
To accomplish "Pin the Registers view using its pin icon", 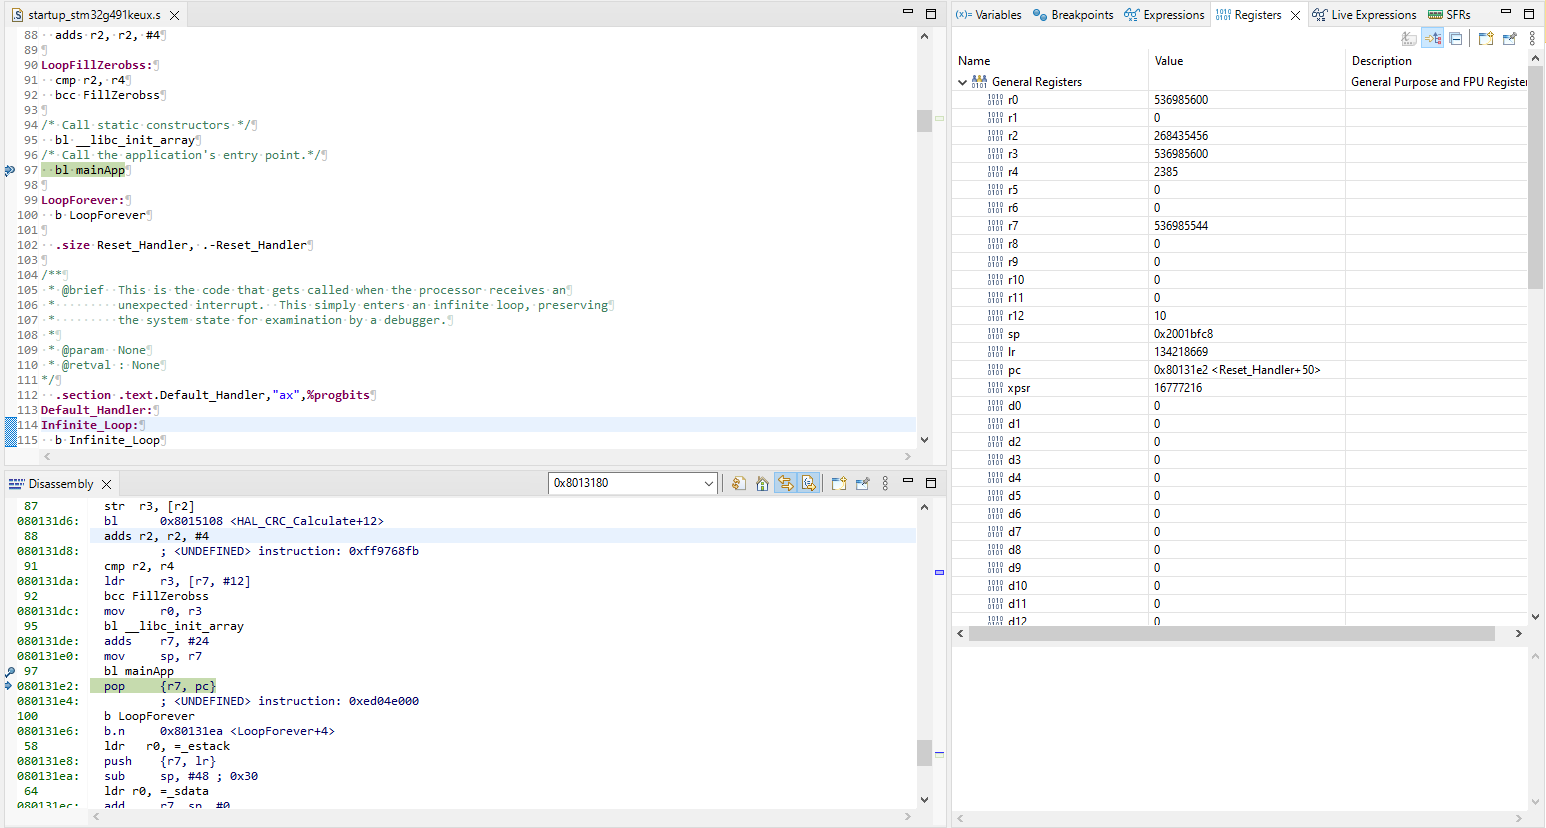I will pos(1509,38).
